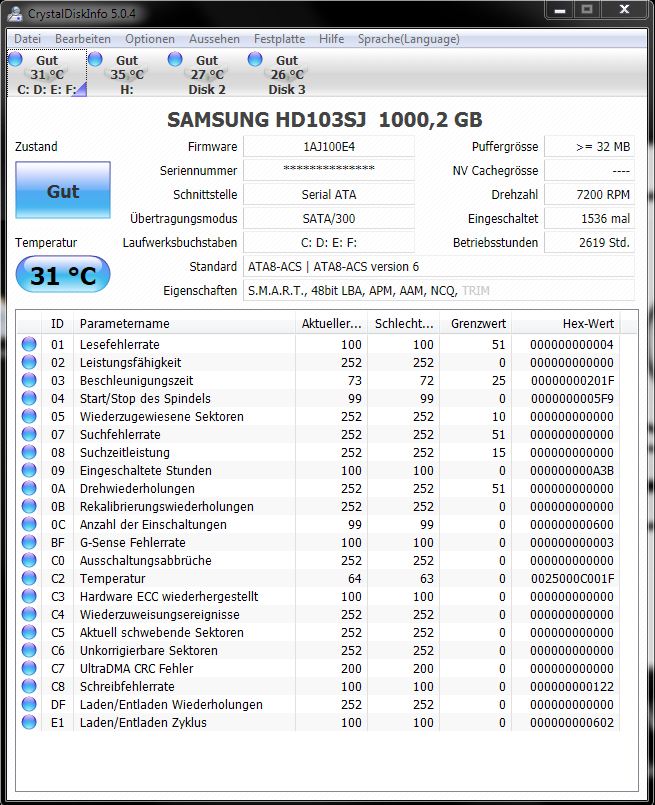Click status orb of C2 Temperatur row
655x805 pixels.
click(x=29, y=578)
